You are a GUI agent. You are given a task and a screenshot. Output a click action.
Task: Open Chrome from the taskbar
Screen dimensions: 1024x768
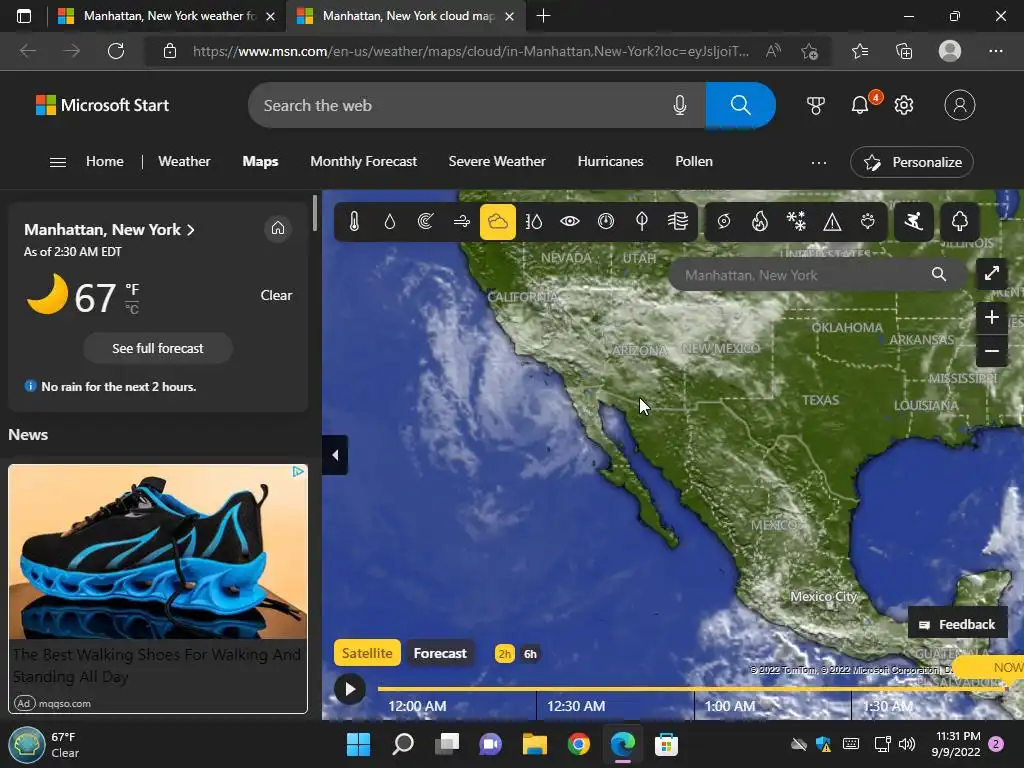[579, 744]
